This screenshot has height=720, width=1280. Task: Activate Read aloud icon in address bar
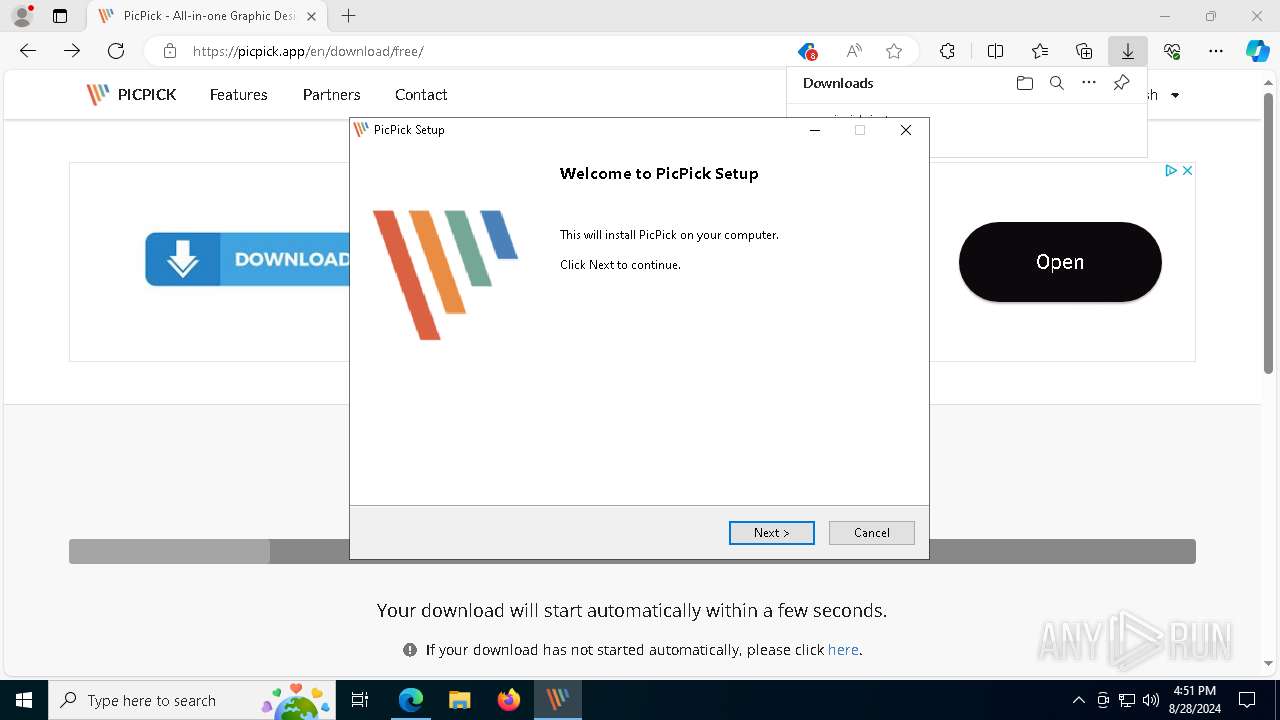point(854,51)
